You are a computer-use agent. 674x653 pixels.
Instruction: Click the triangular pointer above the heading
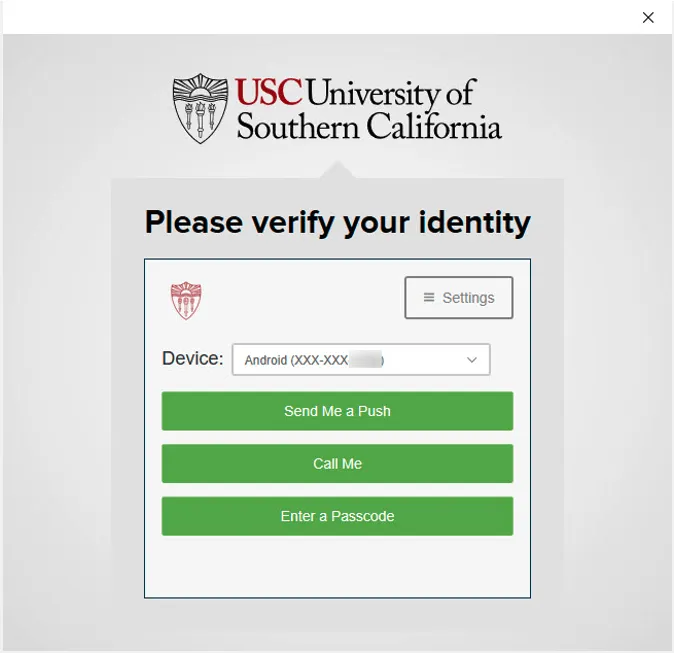[337, 169]
